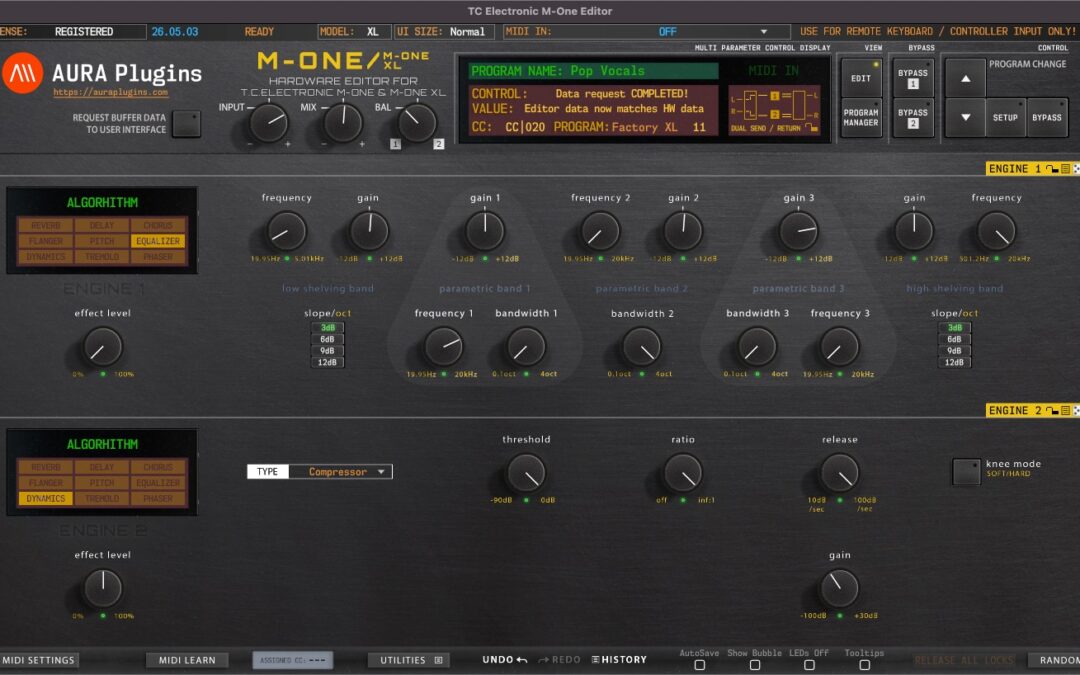The width and height of the screenshot is (1080, 675).
Task: Click the BAL engine 2 badge
Action: pyautogui.click(x=439, y=144)
